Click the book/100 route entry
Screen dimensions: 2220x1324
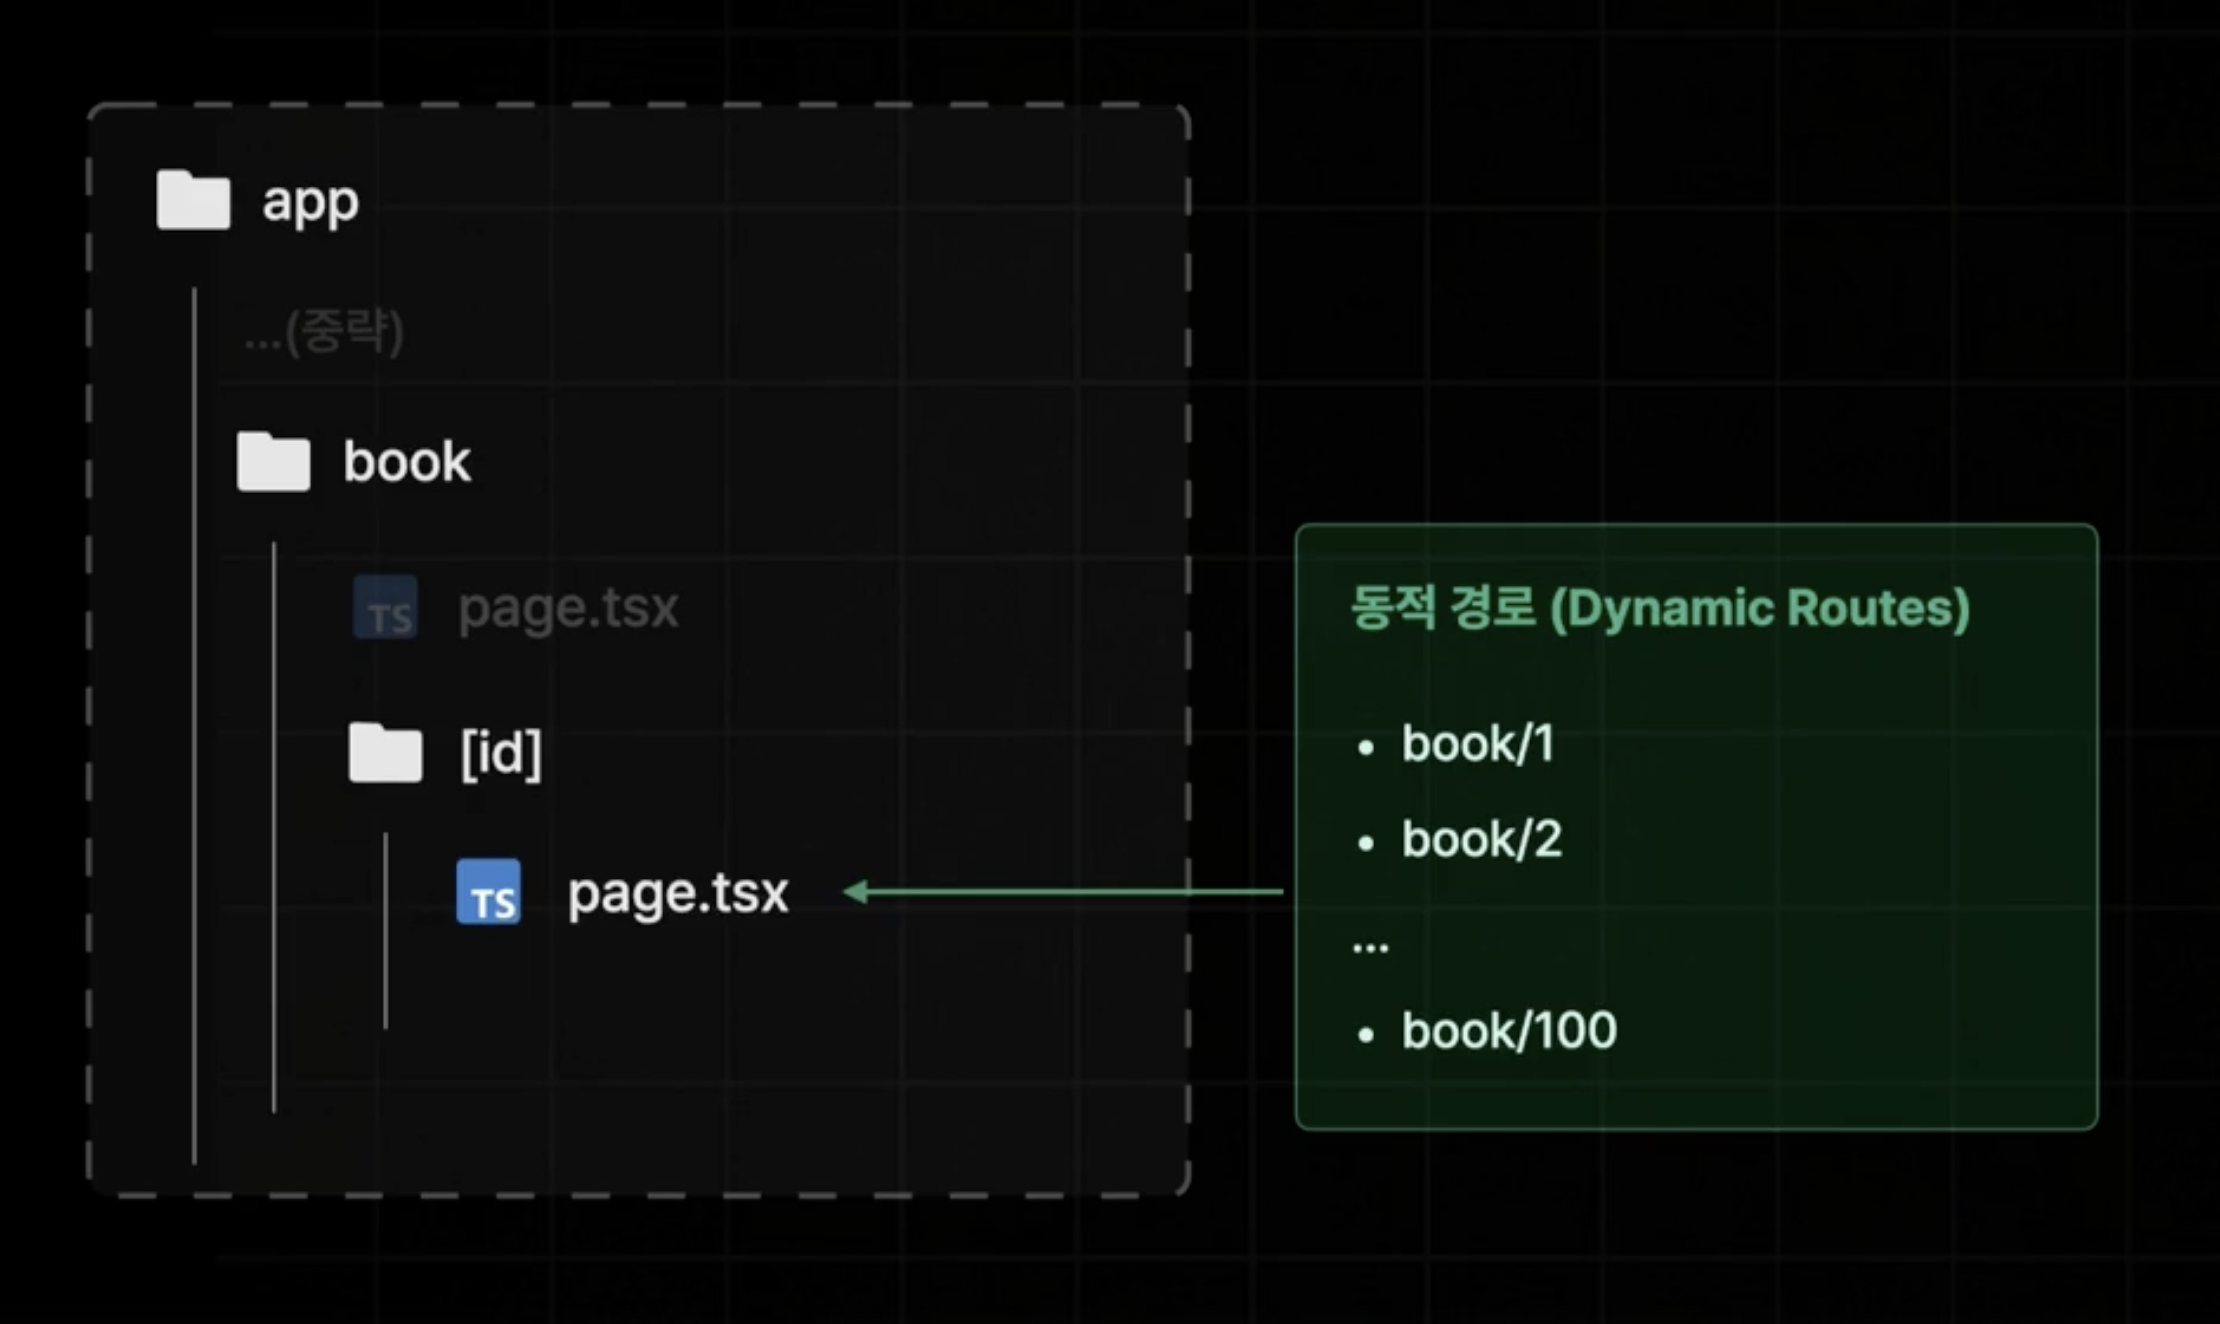point(1508,1031)
